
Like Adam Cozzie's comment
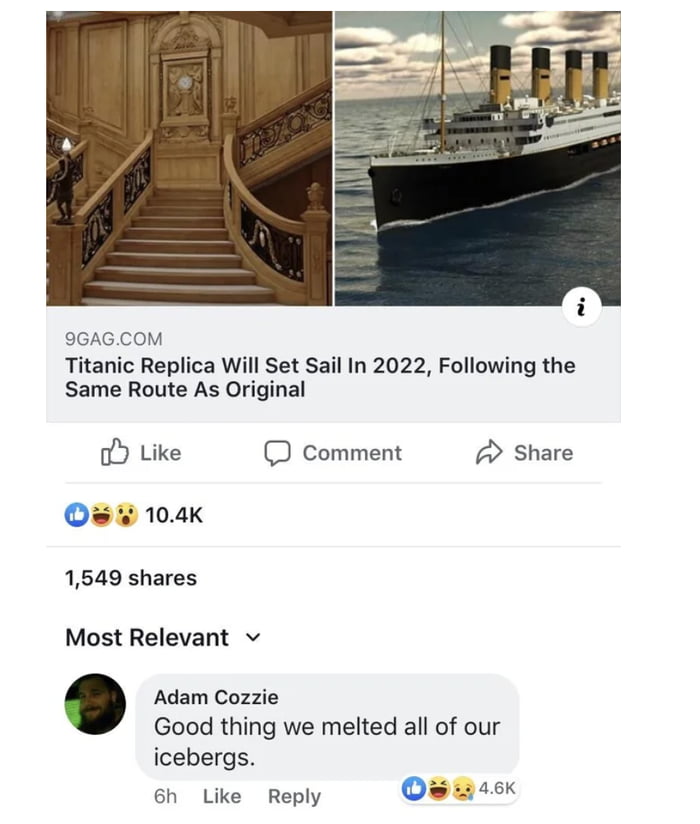[x=222, y=796]
